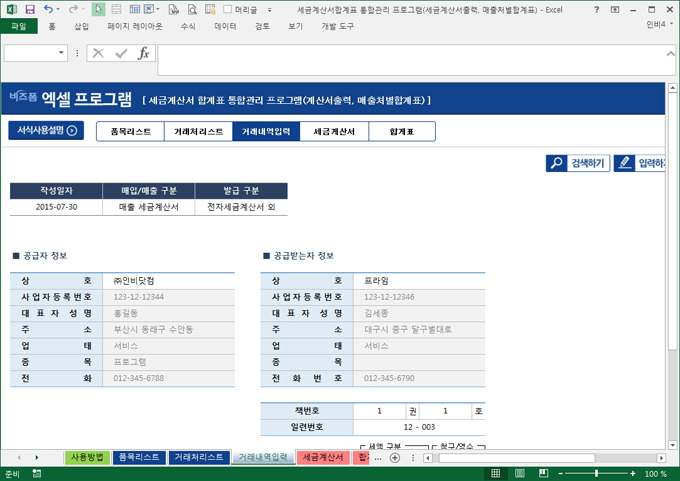The width and height of the screenshot is (680, 481).
Task: Select the 매출 세금계산서 cell
Action: 149,207
